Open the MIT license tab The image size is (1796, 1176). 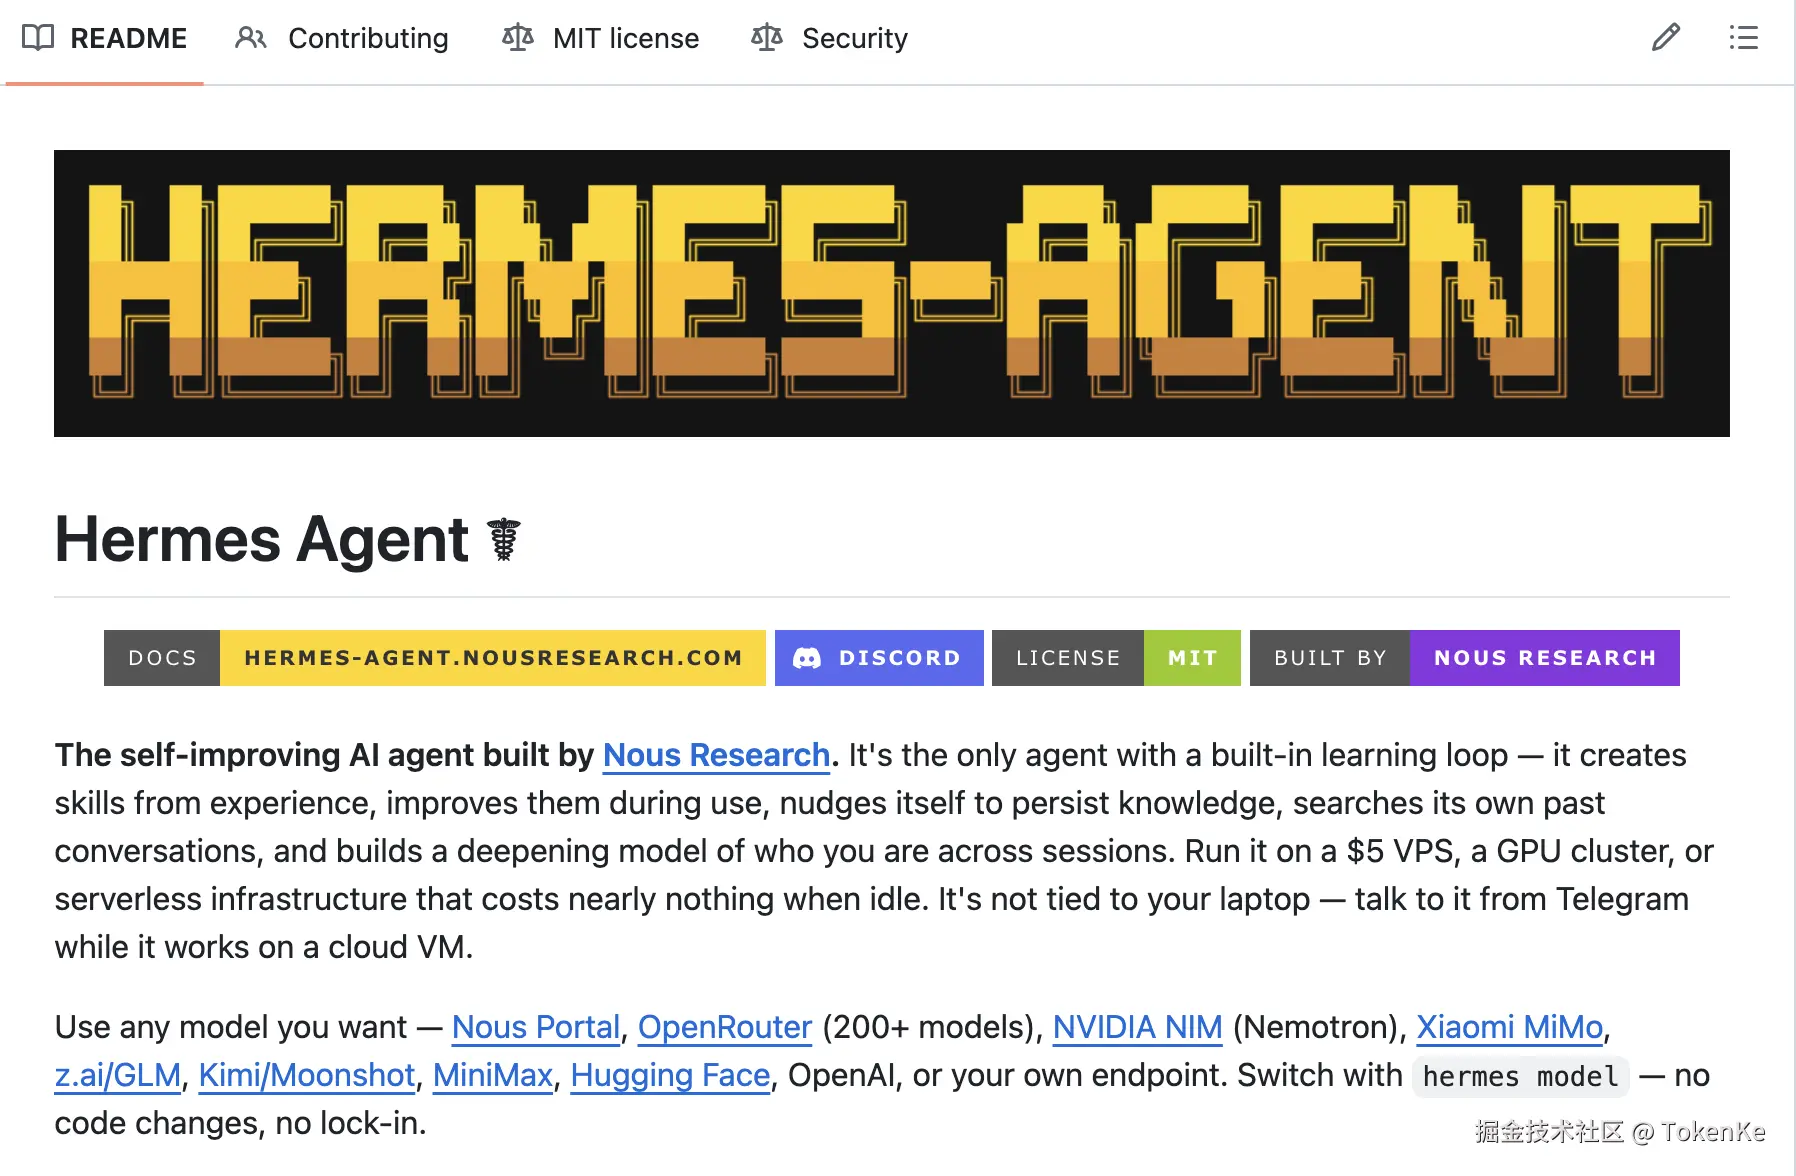[x=601, y=38]
